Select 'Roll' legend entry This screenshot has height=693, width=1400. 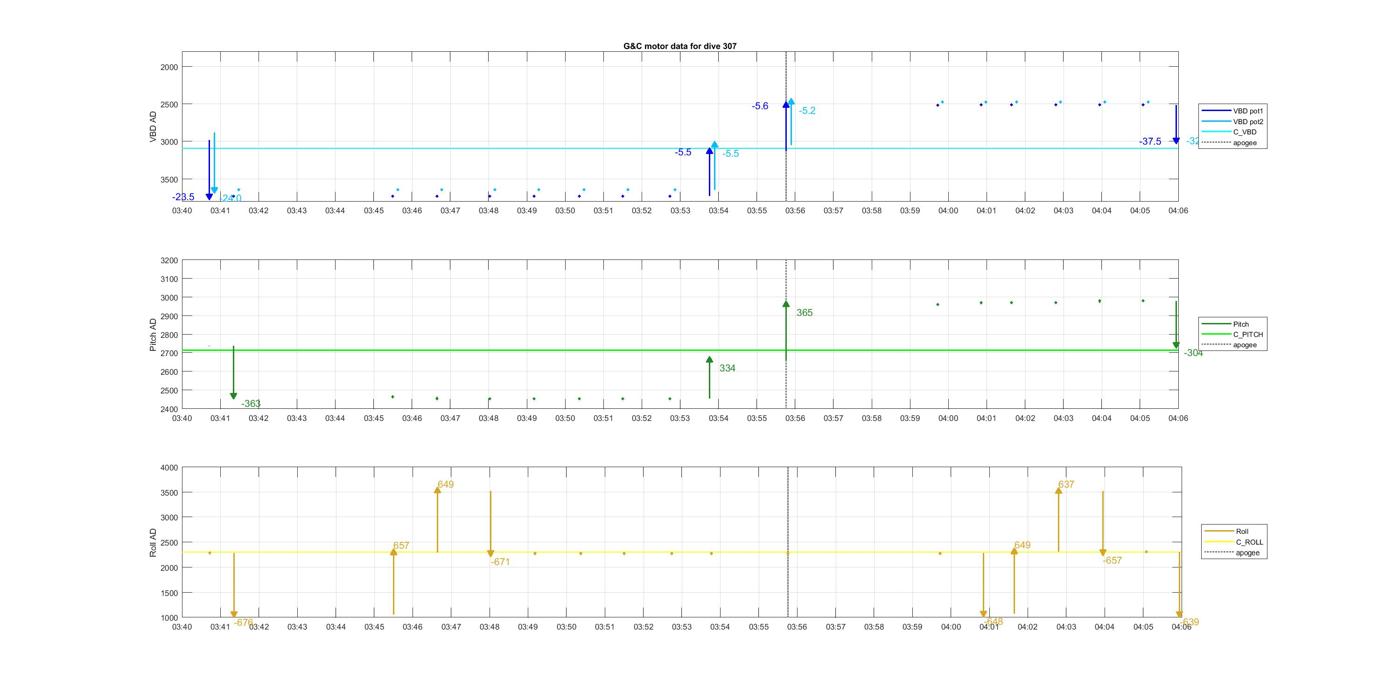pos(1226,531)
